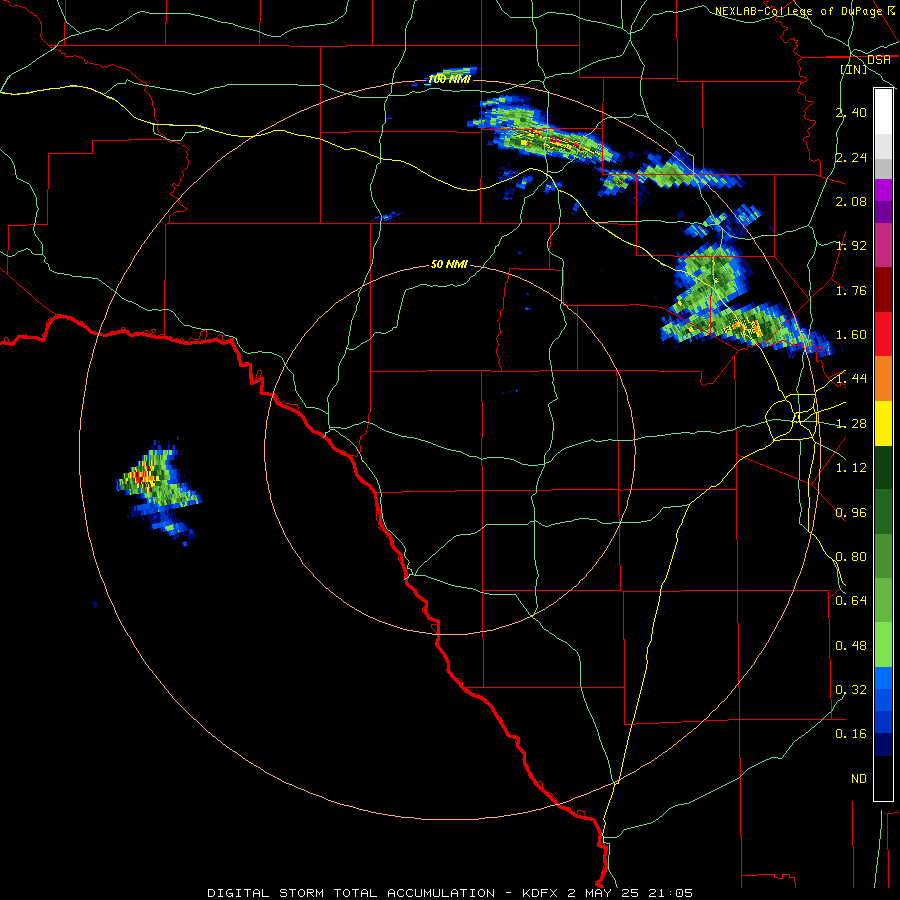Select the bright magenta legend swatch
This screenshot has height=900, width=900.
pos(883,190)
